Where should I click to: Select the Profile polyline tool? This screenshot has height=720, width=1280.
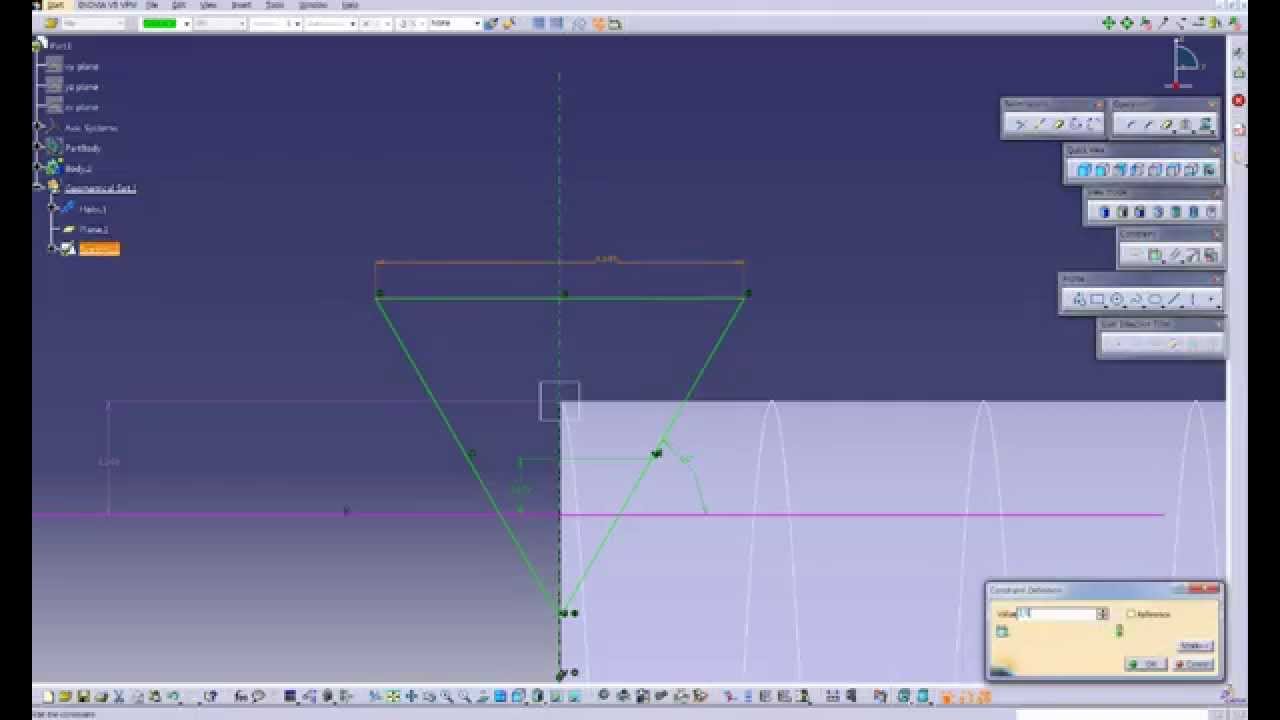point(1079,299)
